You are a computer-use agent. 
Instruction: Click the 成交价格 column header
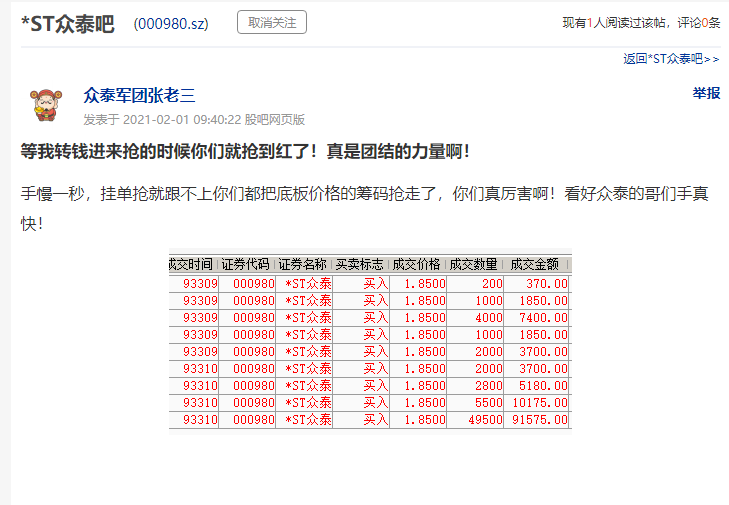416,264
